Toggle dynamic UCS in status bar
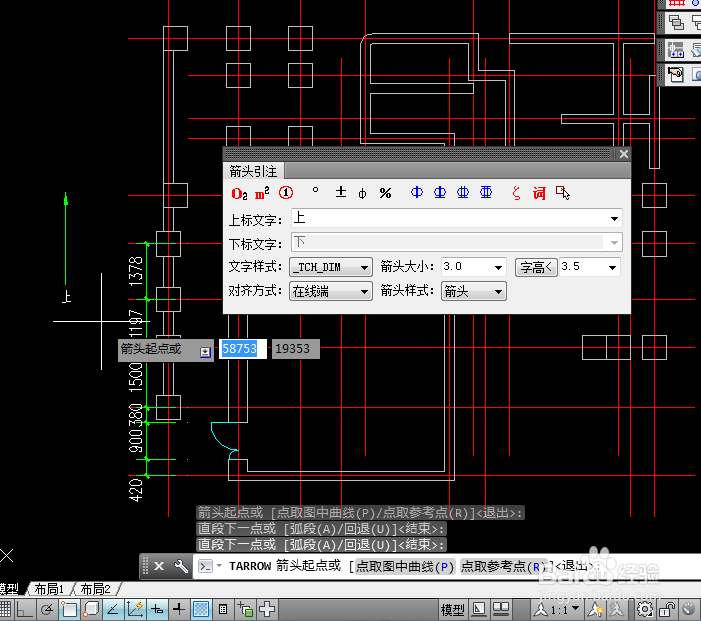This screenshot has width=701, height=621. pos(135,609)
